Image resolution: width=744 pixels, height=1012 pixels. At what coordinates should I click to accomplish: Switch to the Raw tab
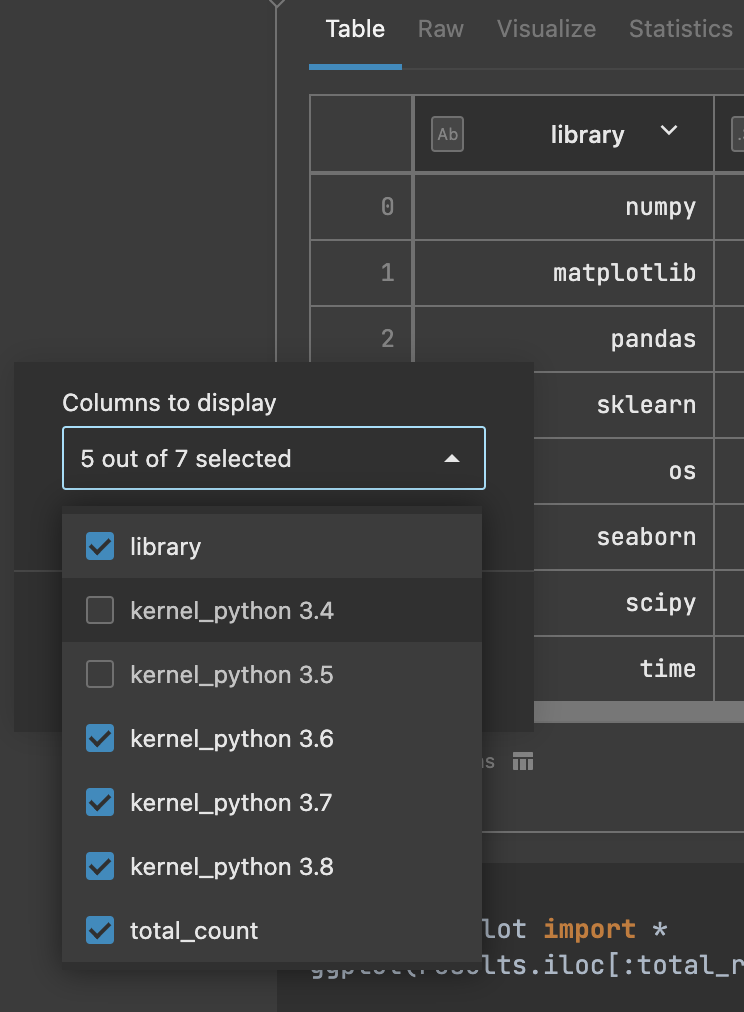click(x=440, y=29)
